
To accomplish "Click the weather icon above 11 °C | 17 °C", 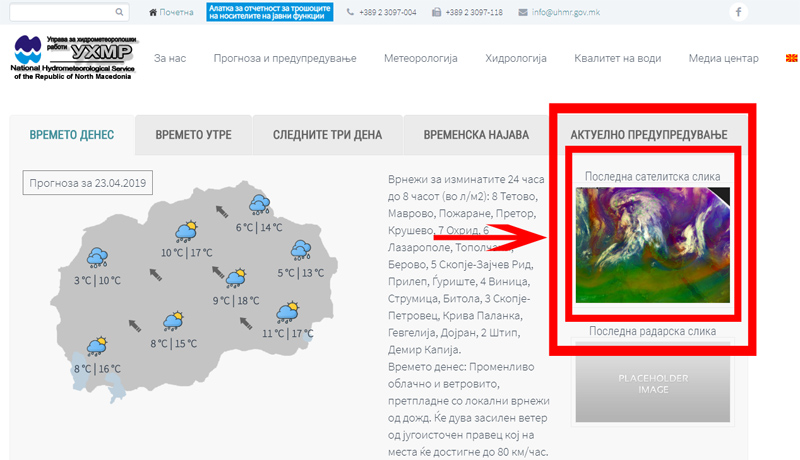I will (288, 312).
